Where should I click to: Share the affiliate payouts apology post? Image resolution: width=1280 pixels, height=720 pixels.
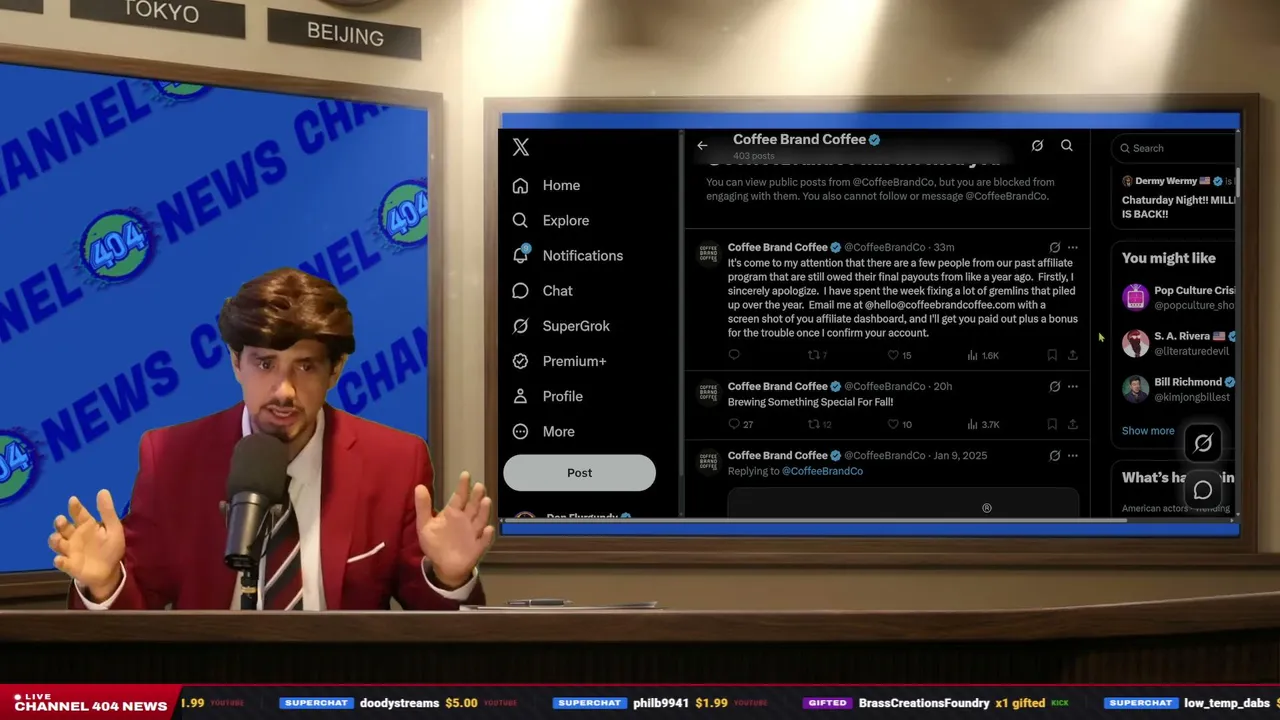(x=1073, y=355)
